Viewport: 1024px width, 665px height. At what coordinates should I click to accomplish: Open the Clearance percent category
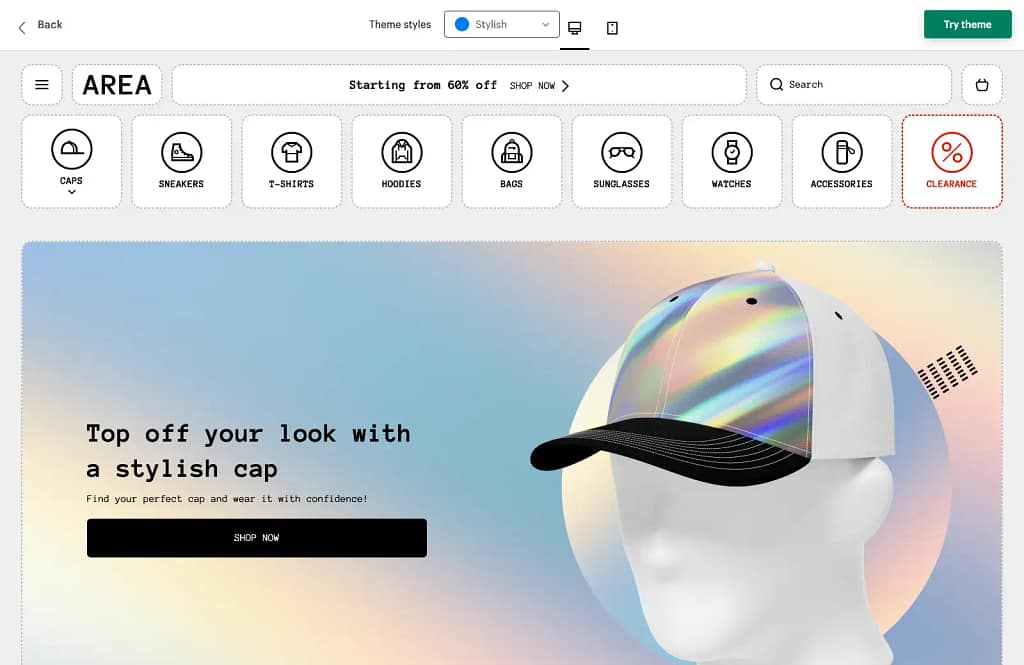pyautogui.click(x=951, y=153)
